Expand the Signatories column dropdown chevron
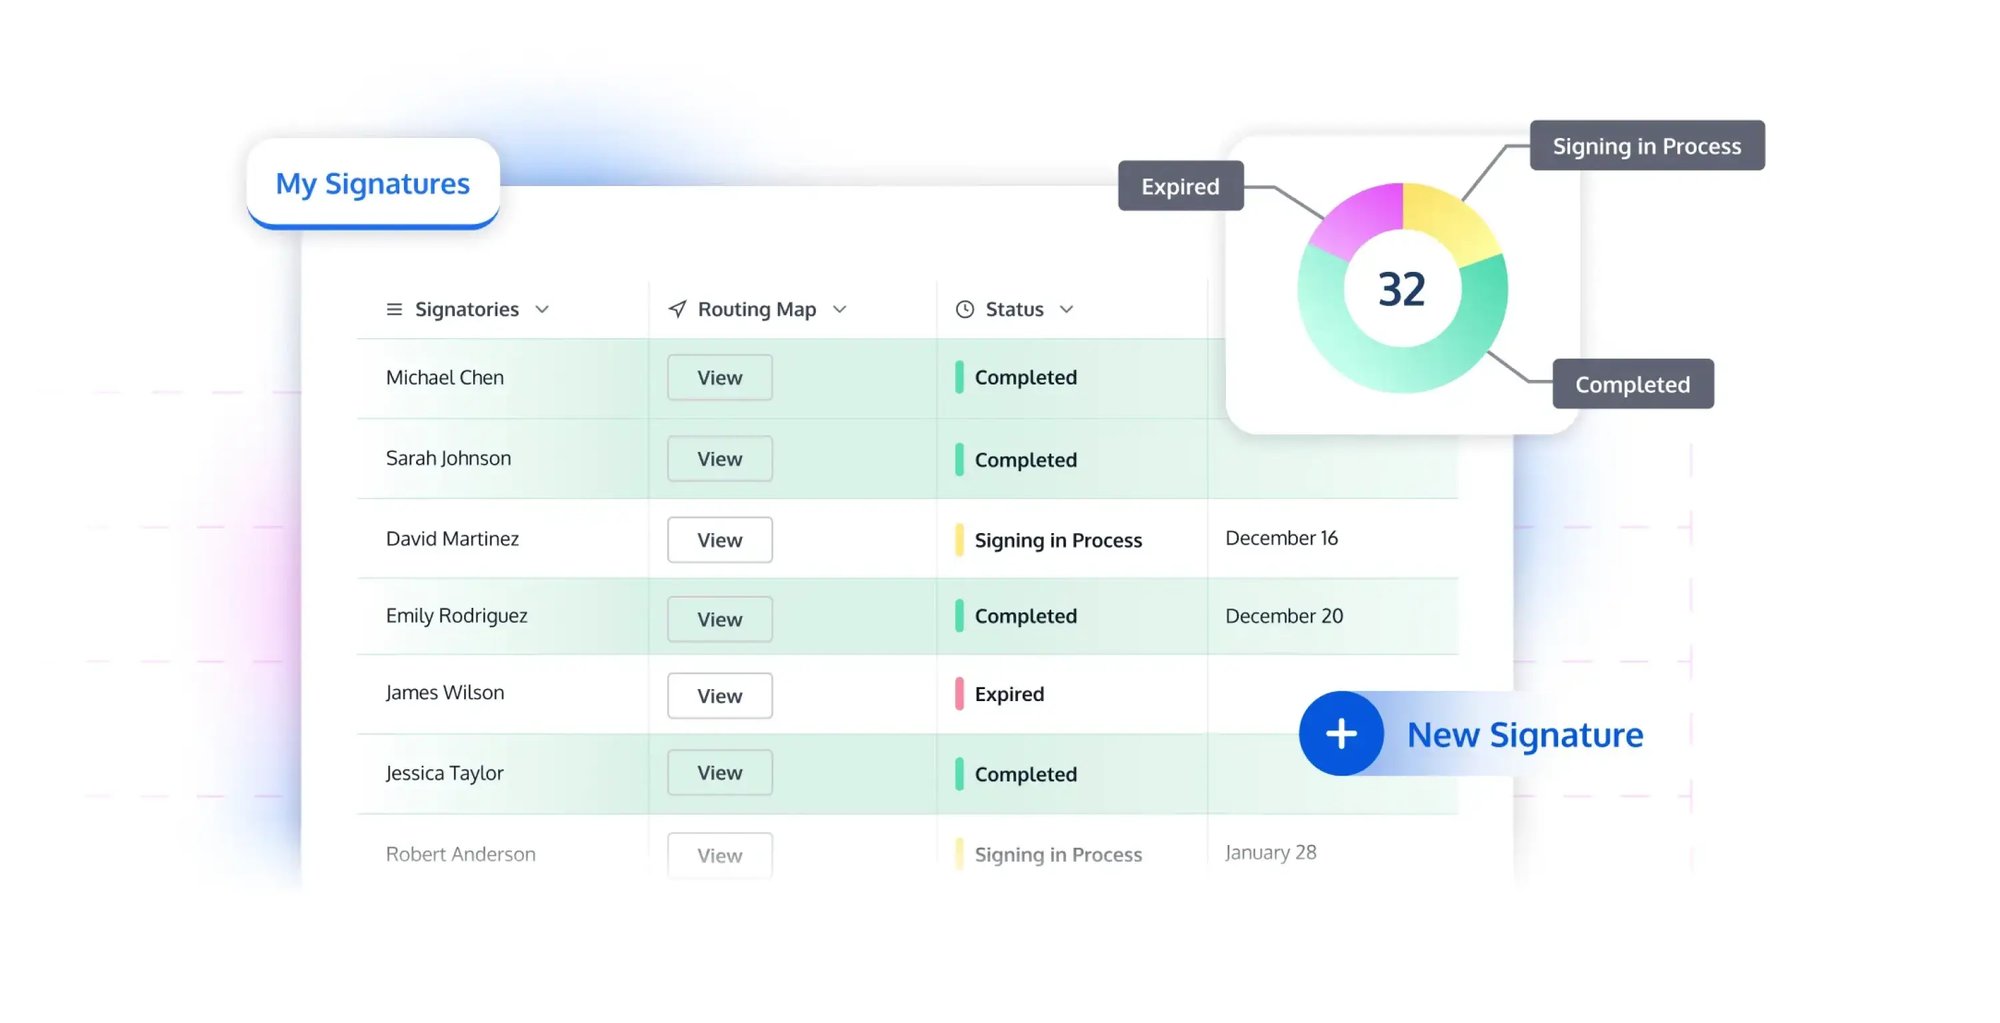 click(542, 309)
